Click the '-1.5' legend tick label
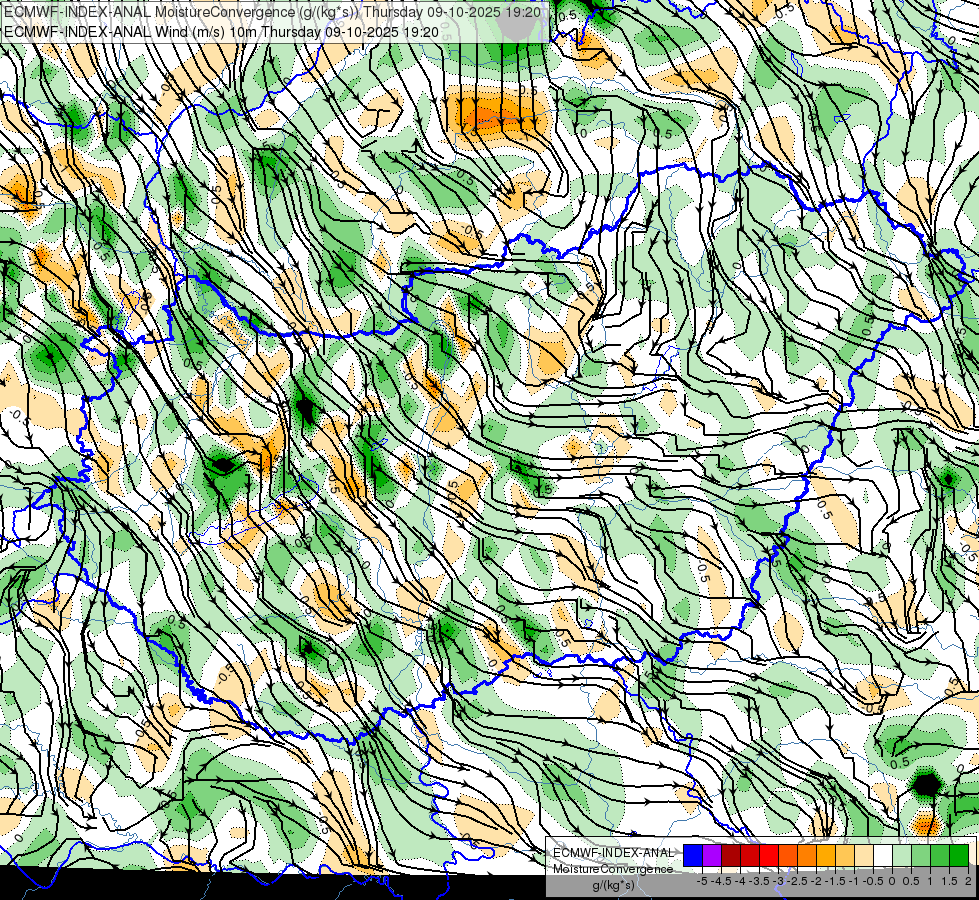 pos(835,881)
